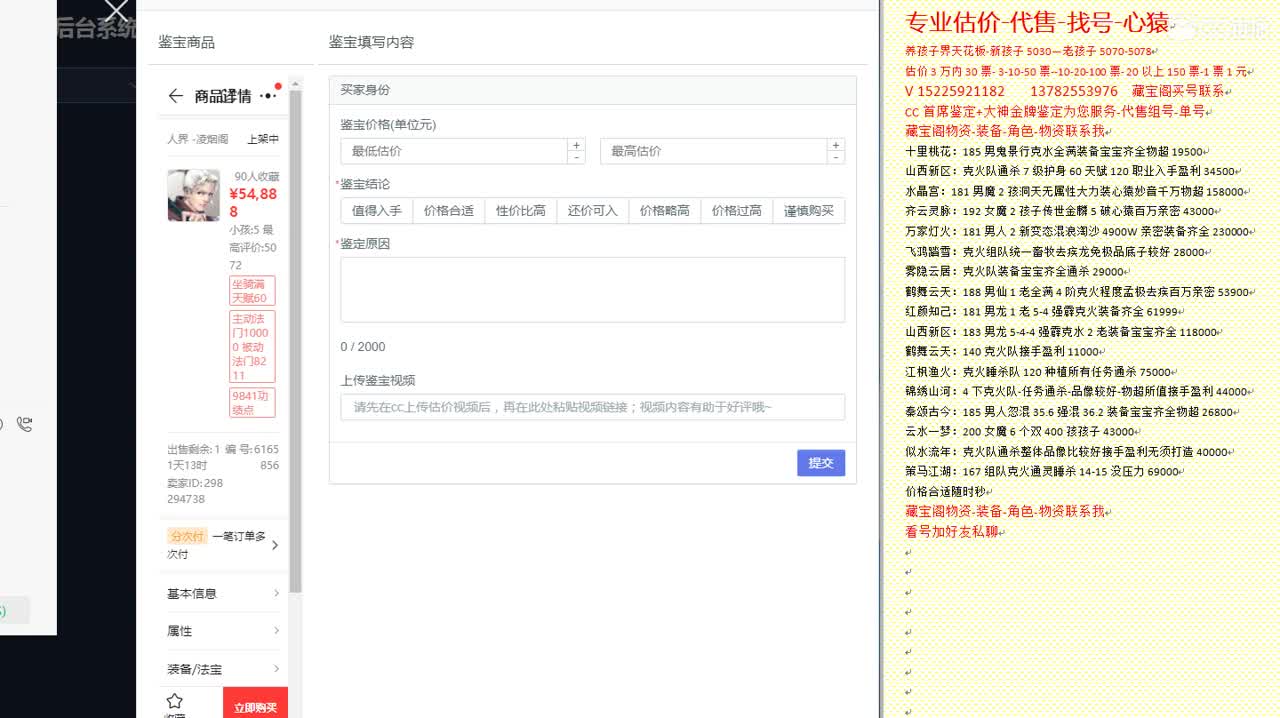1280x718 pixels.
Task: Click the product panel vertical scrollbar
Action: coord(295,340)
